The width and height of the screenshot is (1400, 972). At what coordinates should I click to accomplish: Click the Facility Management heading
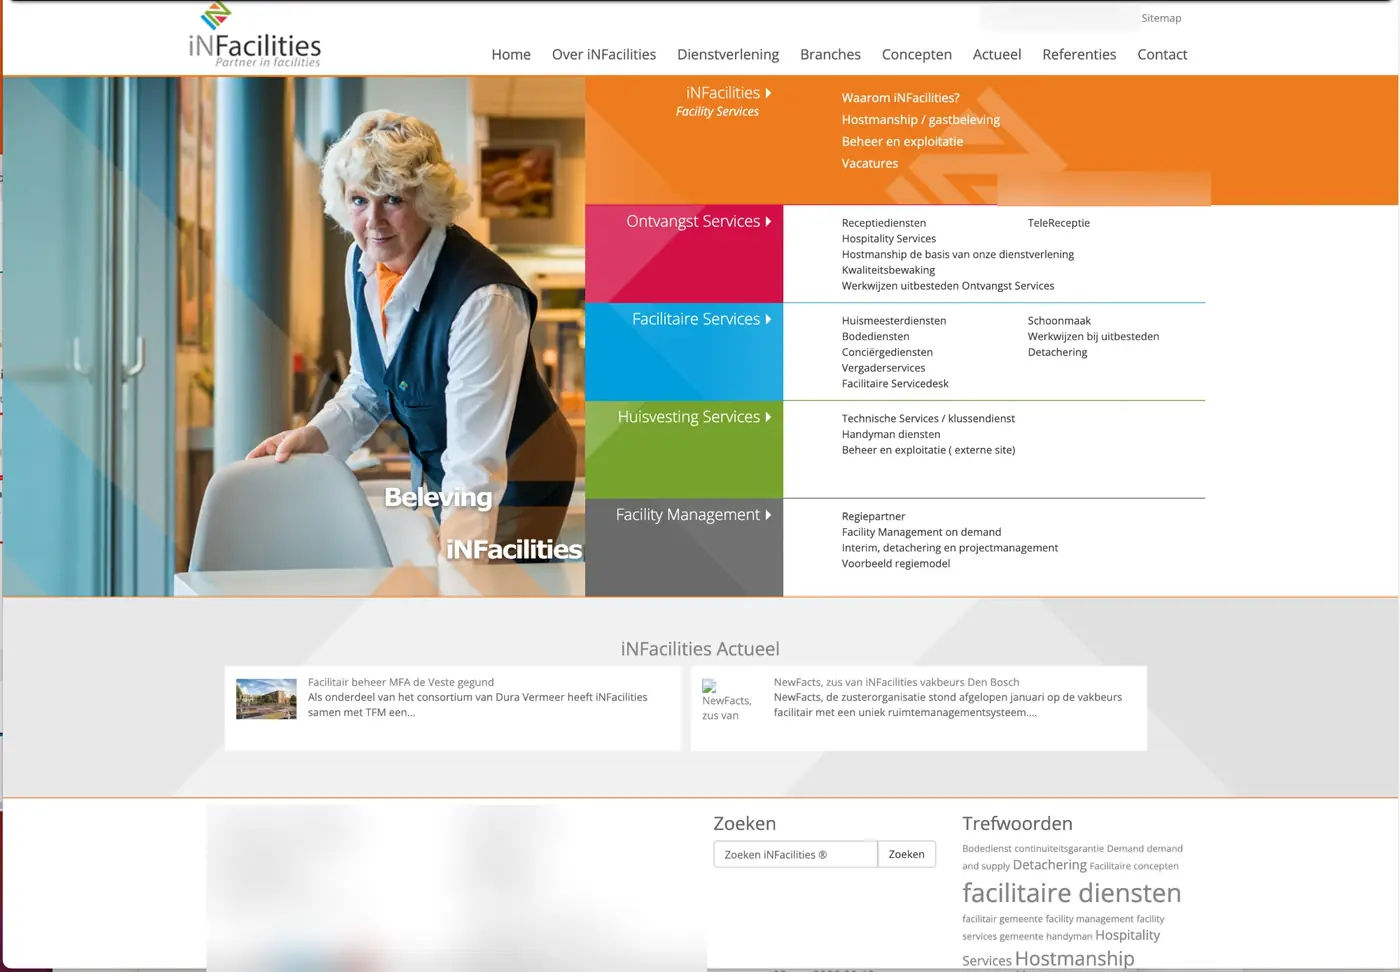coord(688,515)
